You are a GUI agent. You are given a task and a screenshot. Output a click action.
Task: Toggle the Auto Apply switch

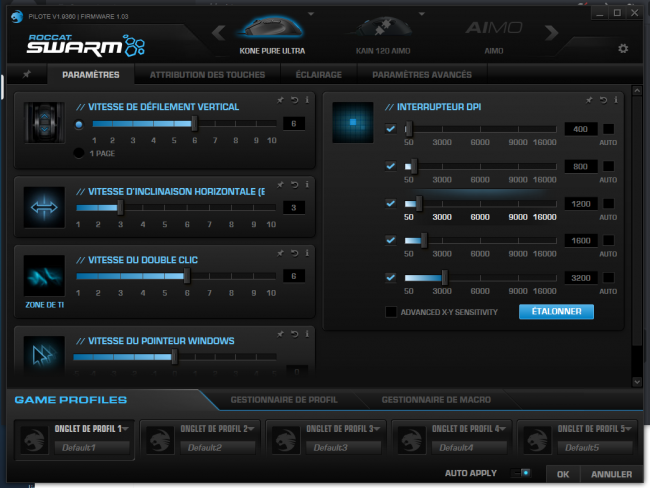coord(521,473)
